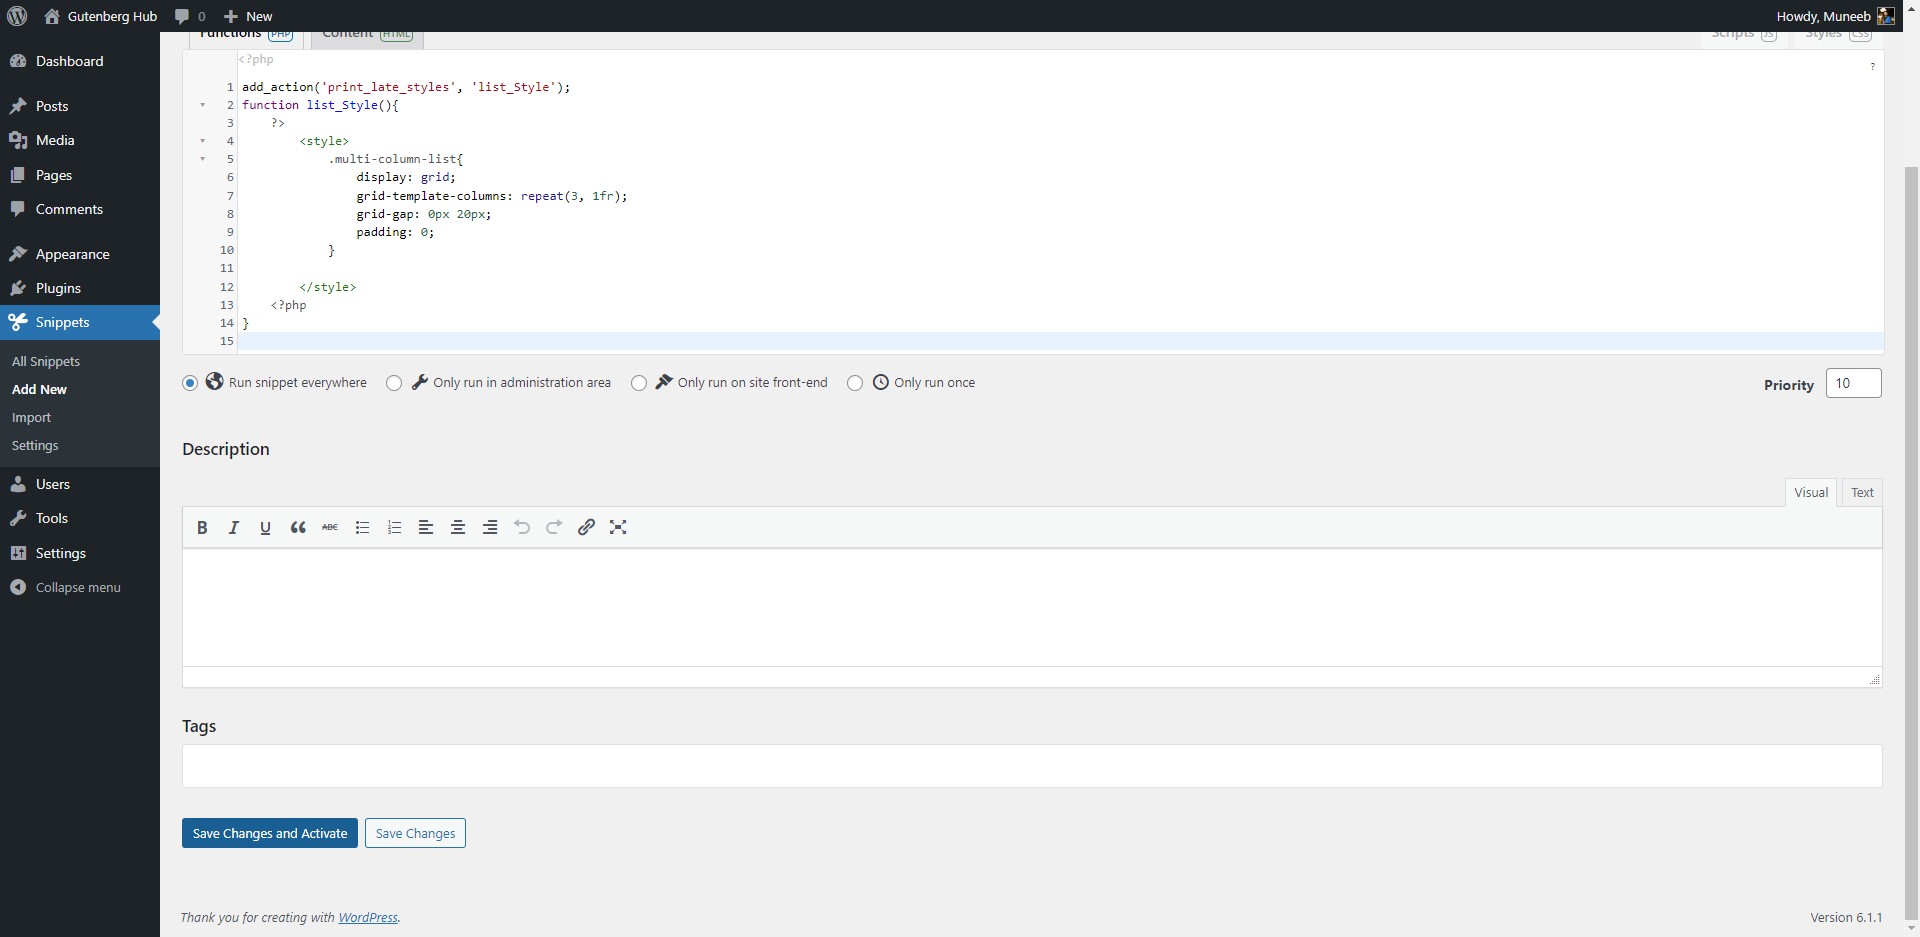This screenshot has height=937, width=1920.
Task: Open the Collapse menu option
Action: (x=77, y=587)
